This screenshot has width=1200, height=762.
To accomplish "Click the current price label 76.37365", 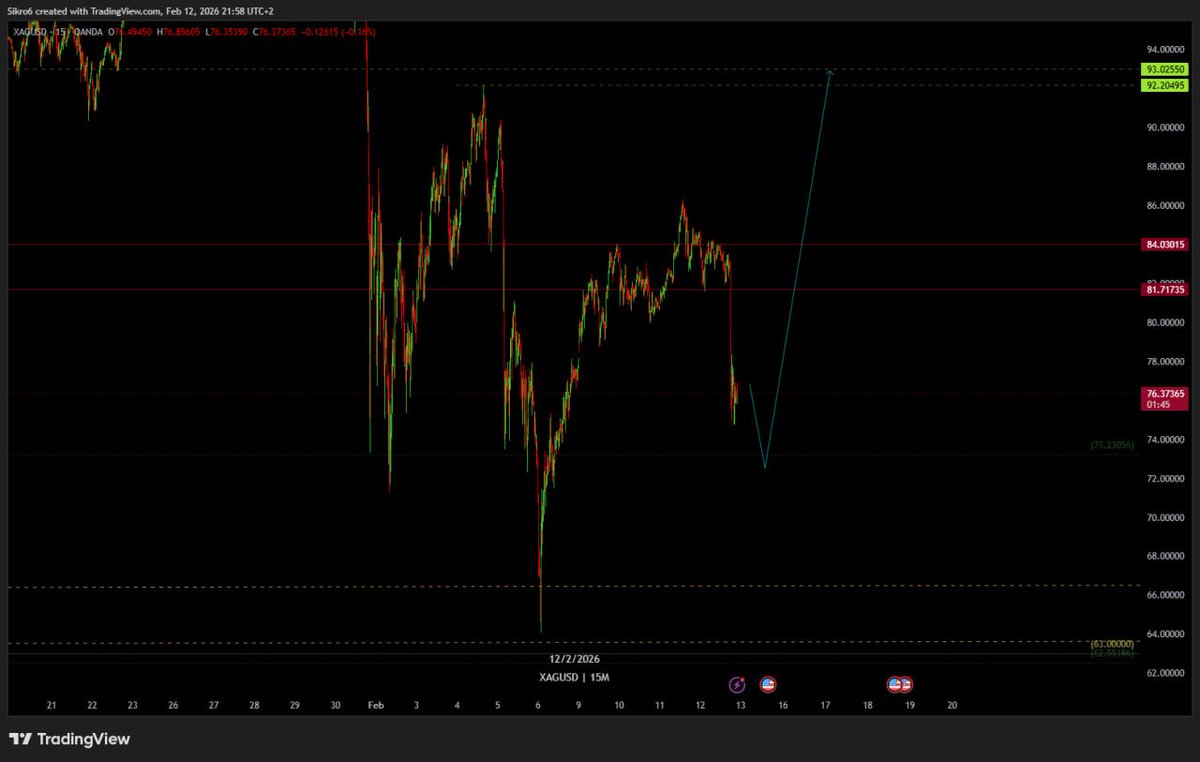I will coord(1164,394).
